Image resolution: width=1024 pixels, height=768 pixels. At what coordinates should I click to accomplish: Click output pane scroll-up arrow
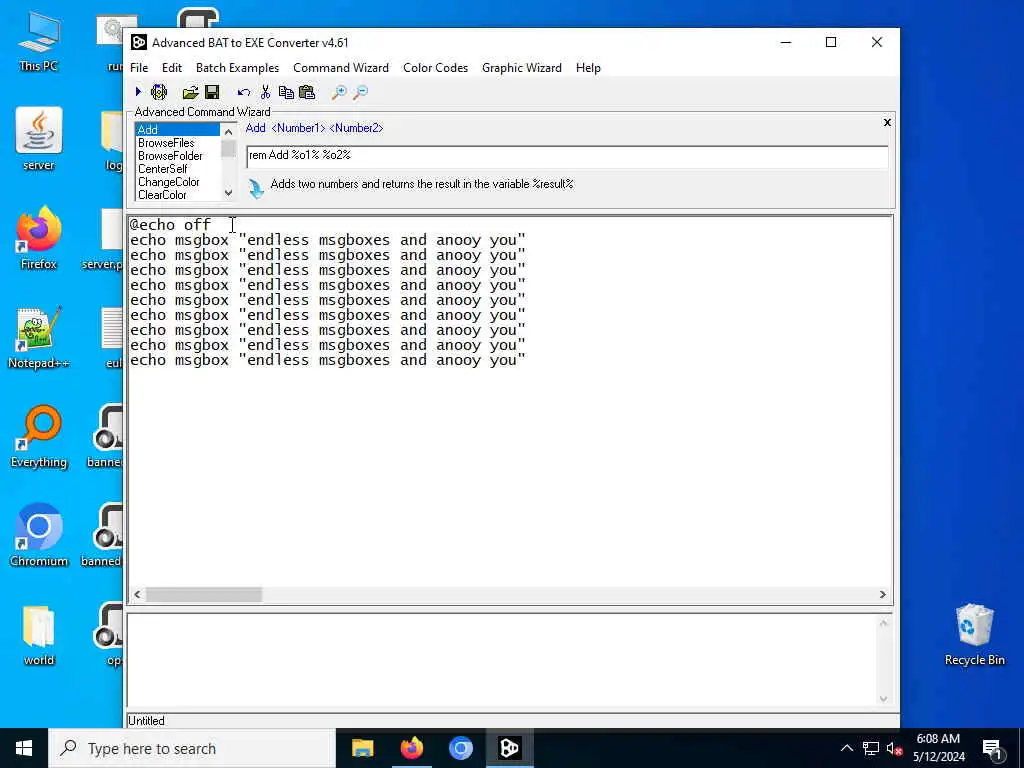[x=883, y=623]
